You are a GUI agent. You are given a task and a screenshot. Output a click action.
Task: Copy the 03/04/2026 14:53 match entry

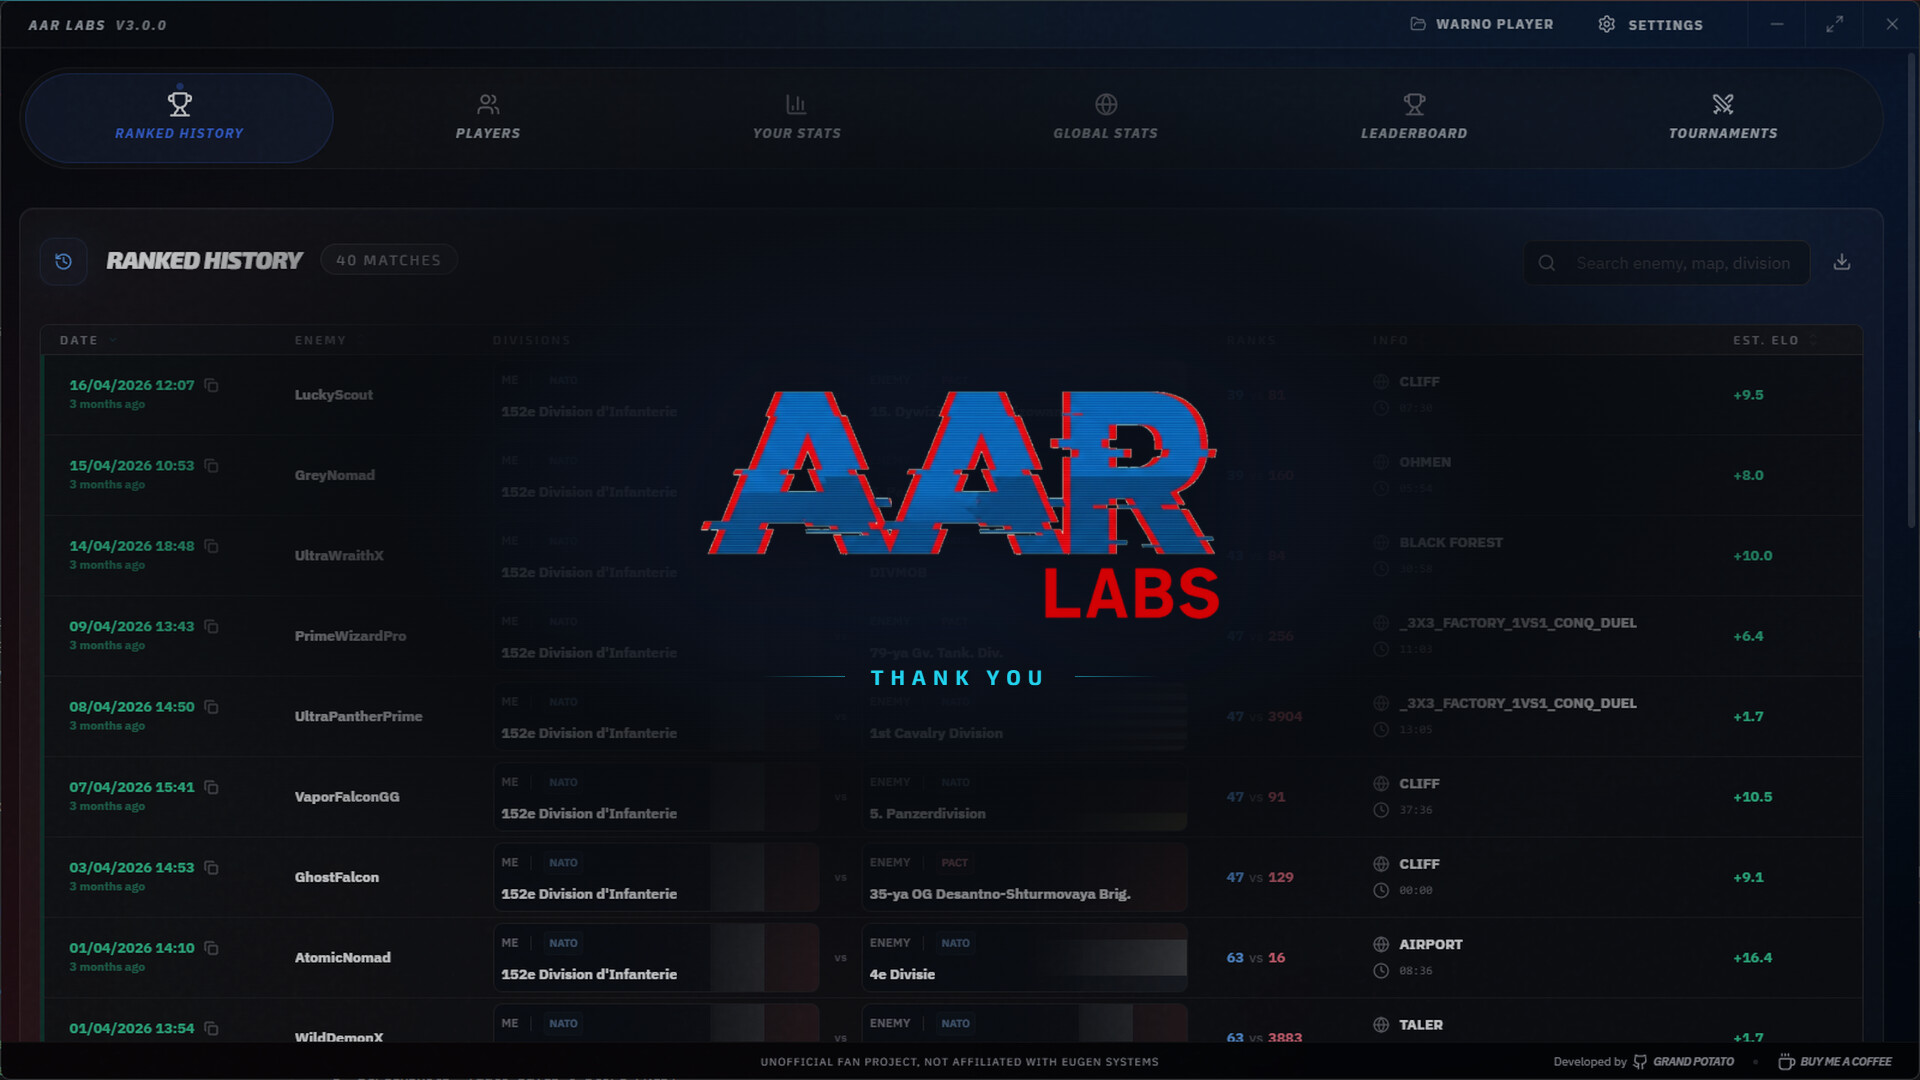211,867
